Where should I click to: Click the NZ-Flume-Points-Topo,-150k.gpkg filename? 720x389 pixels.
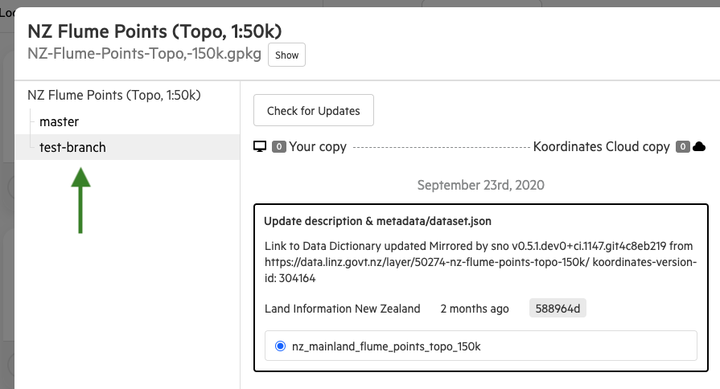click(144, 54)
